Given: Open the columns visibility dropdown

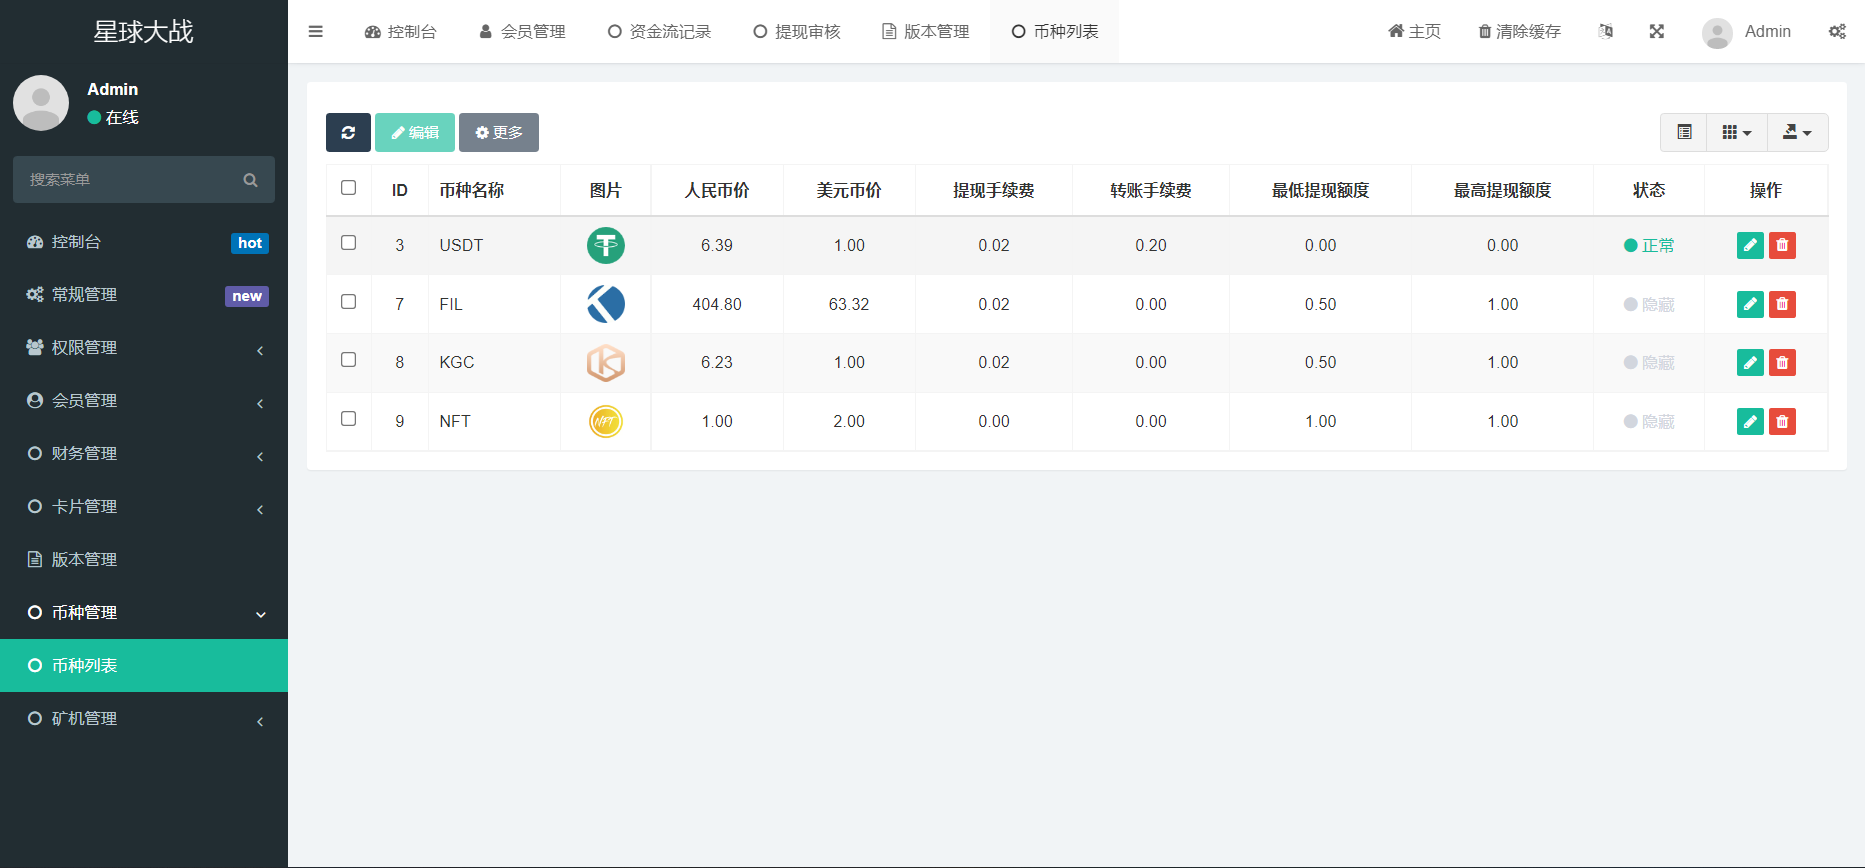Looking at the screenshot, I should 1737,132.
